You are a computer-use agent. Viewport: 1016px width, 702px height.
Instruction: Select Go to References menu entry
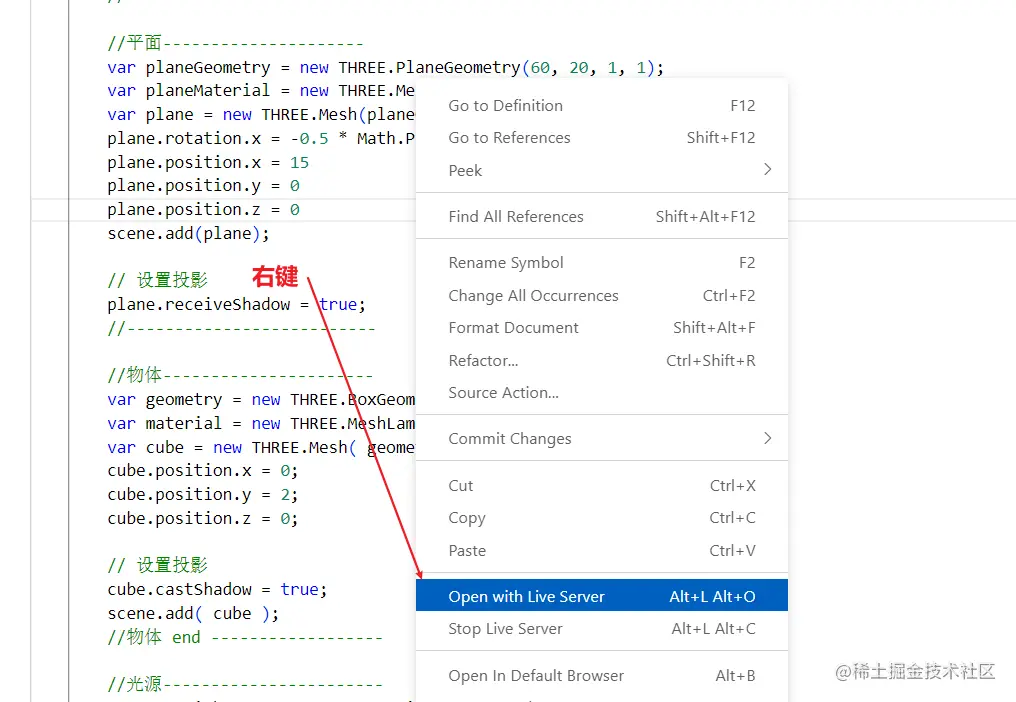click(x=601, y=138)
